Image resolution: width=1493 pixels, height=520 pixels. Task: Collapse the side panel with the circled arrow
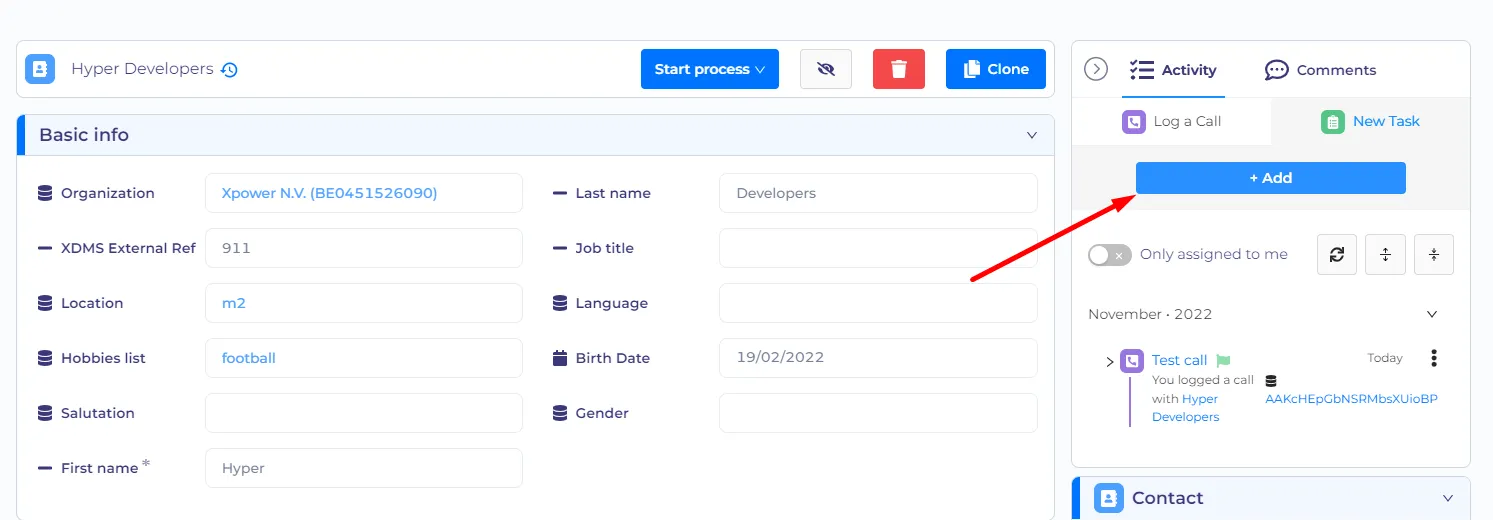tap(1097, 69)
